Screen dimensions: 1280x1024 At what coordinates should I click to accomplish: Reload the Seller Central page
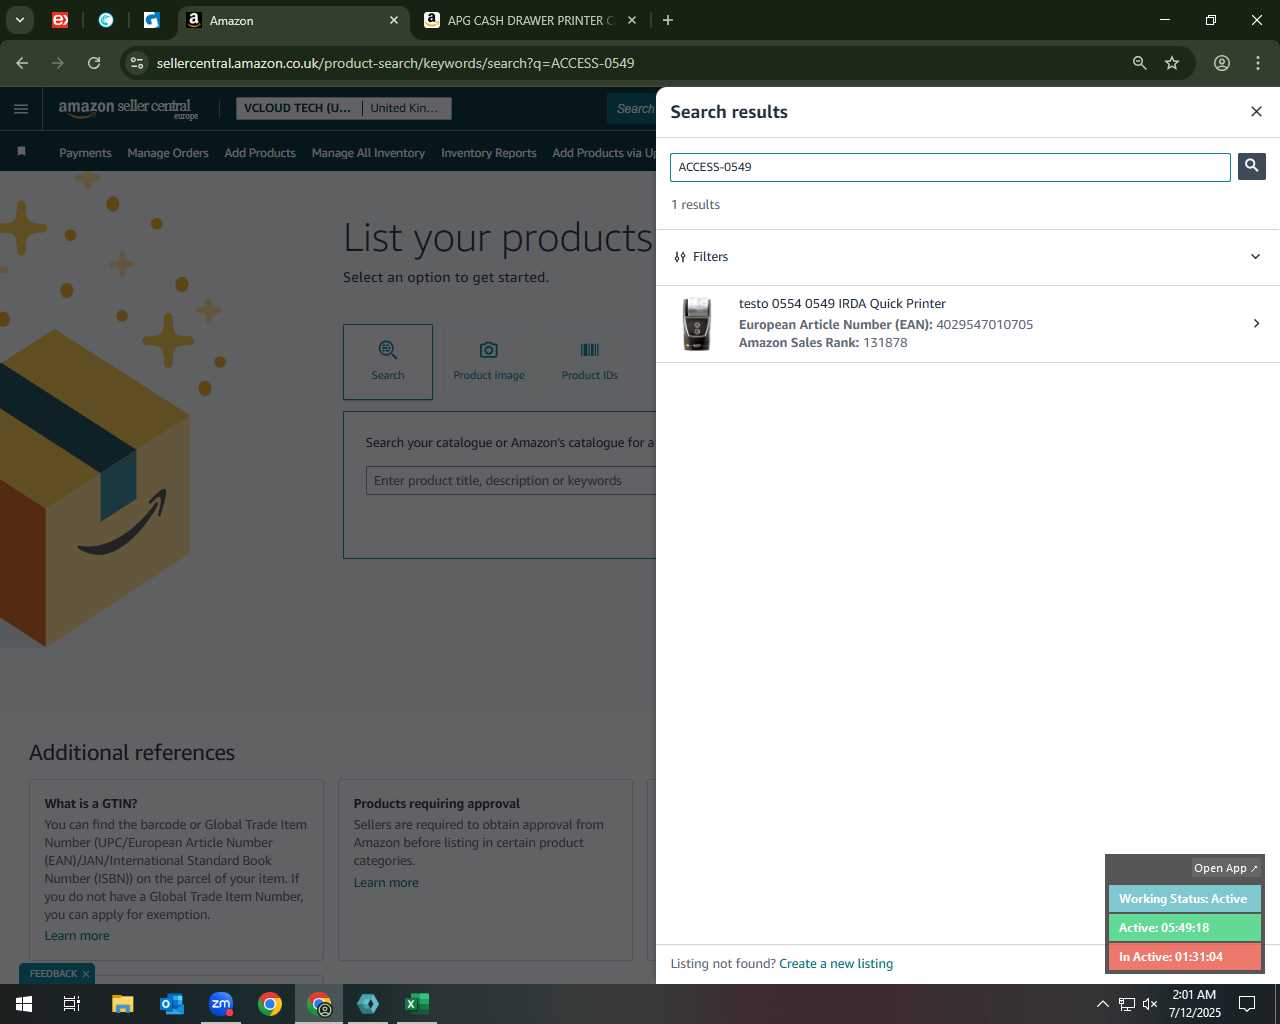coord(94,63)
